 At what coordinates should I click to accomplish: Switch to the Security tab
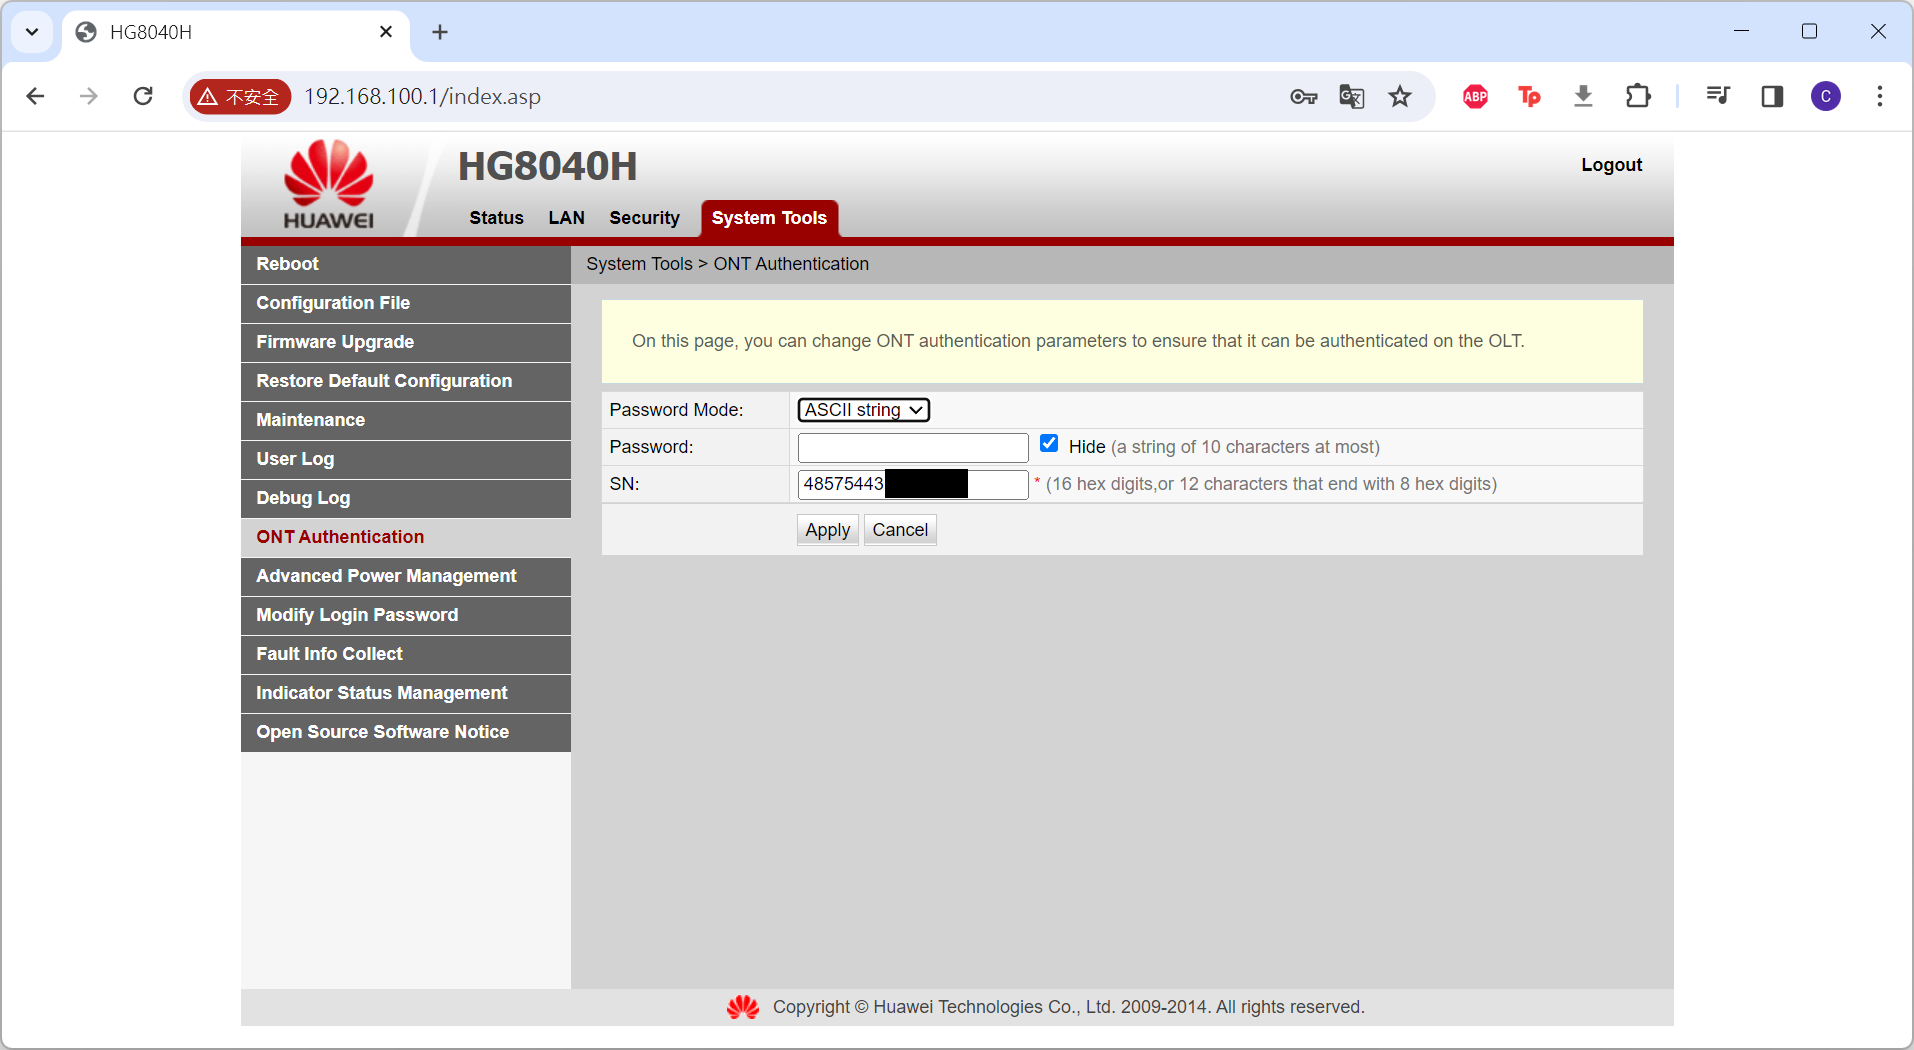tap(644, 218)
